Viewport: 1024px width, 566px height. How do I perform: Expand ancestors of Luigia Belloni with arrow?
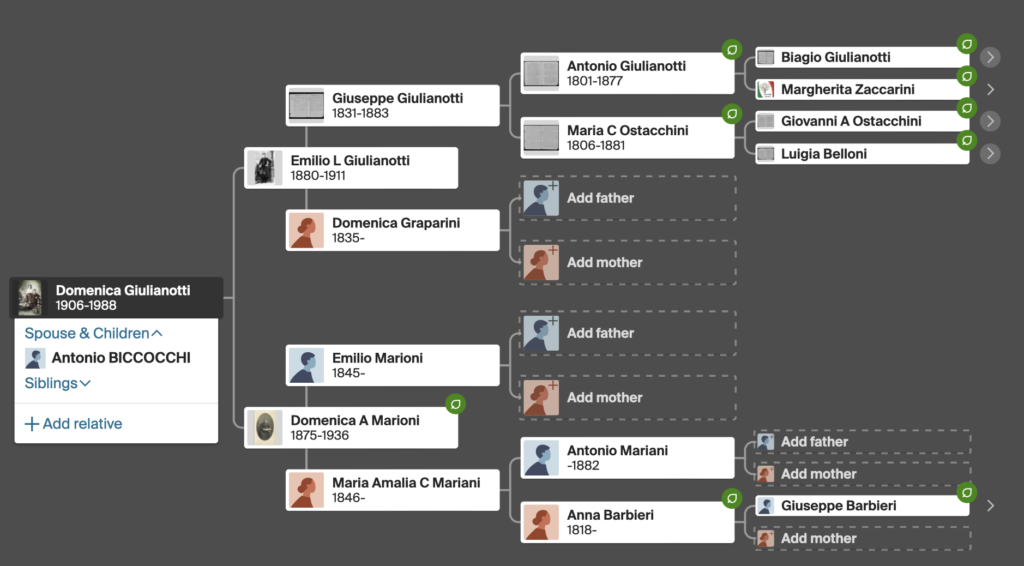[990, 153]
